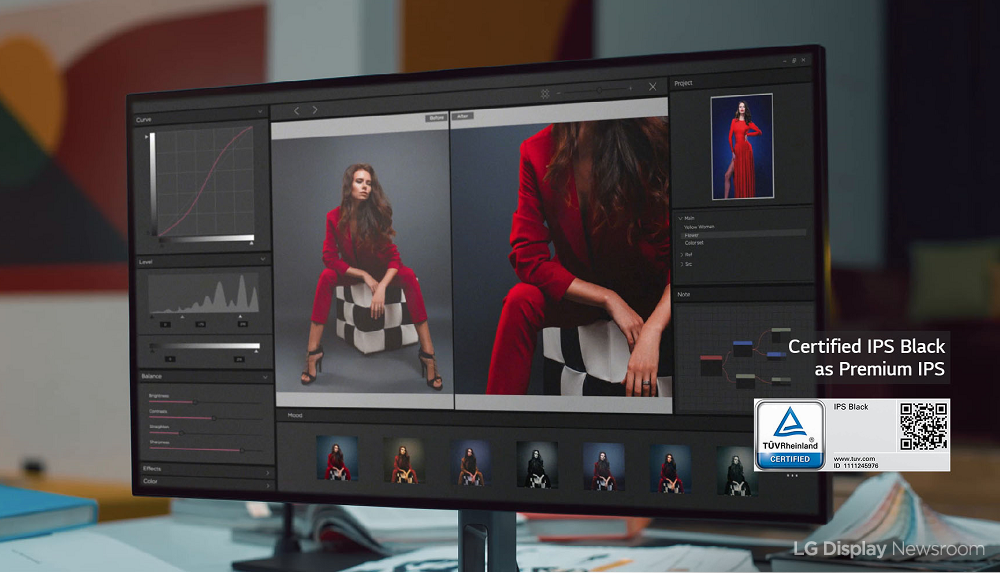The height and width of the screenshot is (573, 1000).
Task: Click the QR code on certification label
Action: click(x=923, y=427)
